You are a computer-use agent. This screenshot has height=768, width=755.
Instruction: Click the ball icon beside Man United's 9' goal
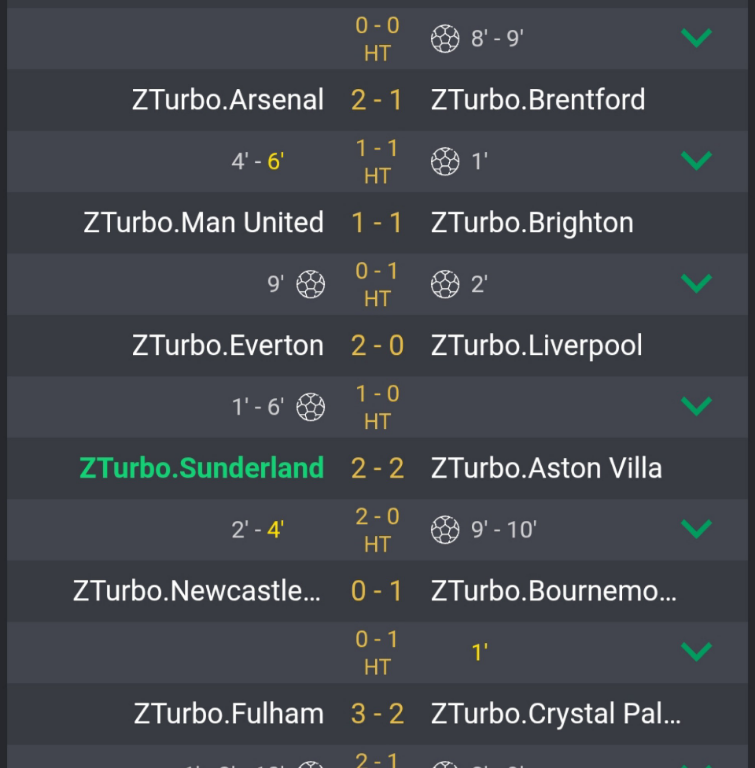(x=311, y=284)
